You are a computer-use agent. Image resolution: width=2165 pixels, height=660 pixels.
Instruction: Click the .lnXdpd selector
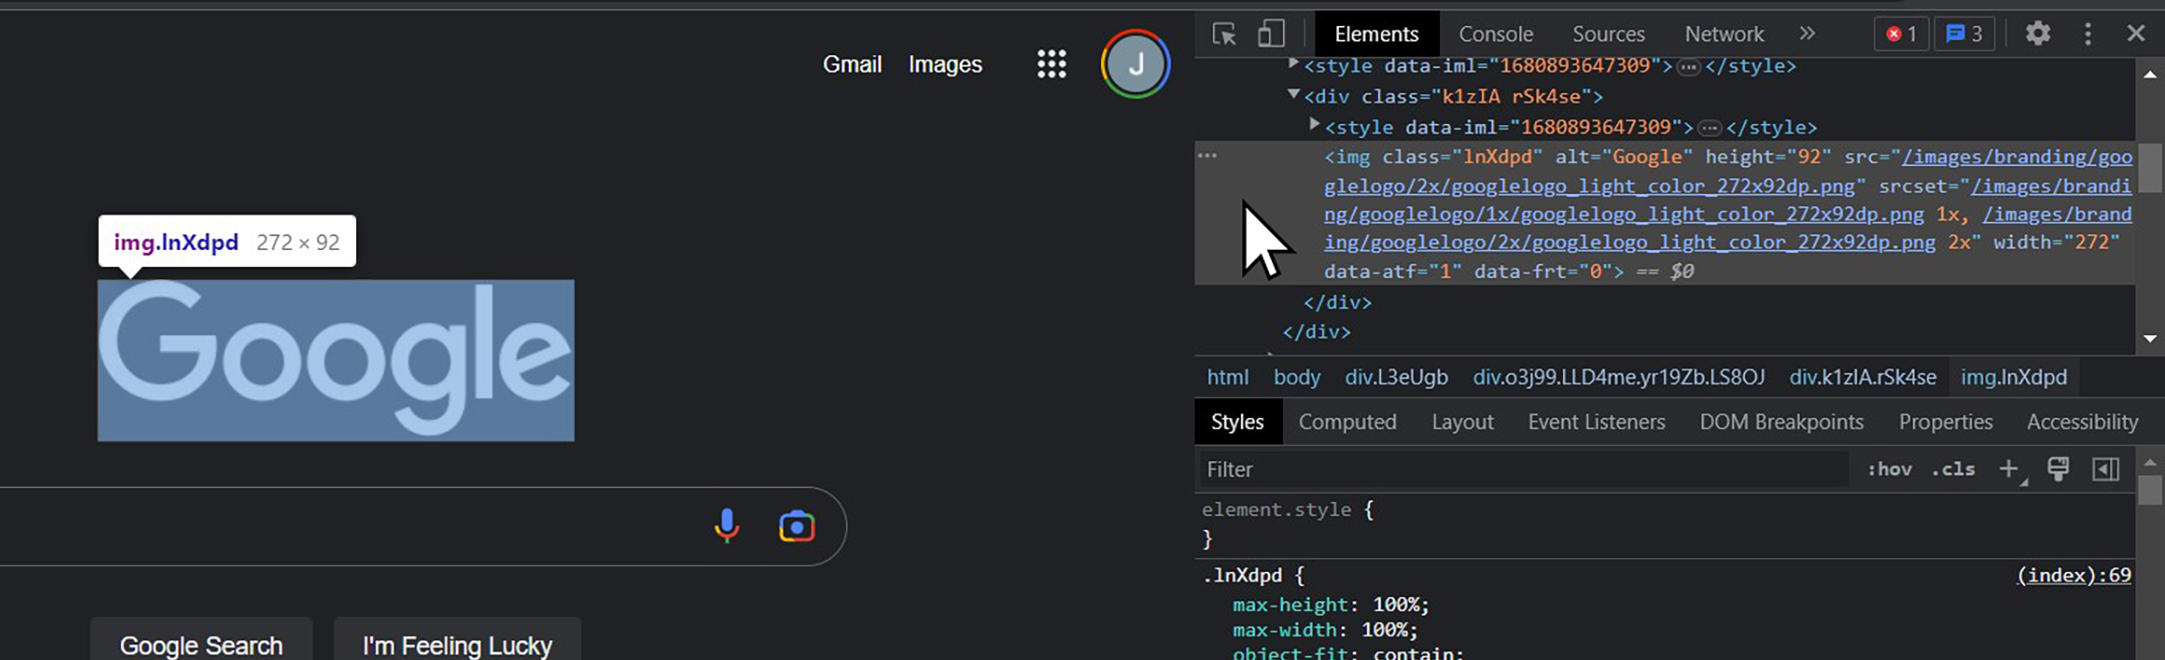1242,575
